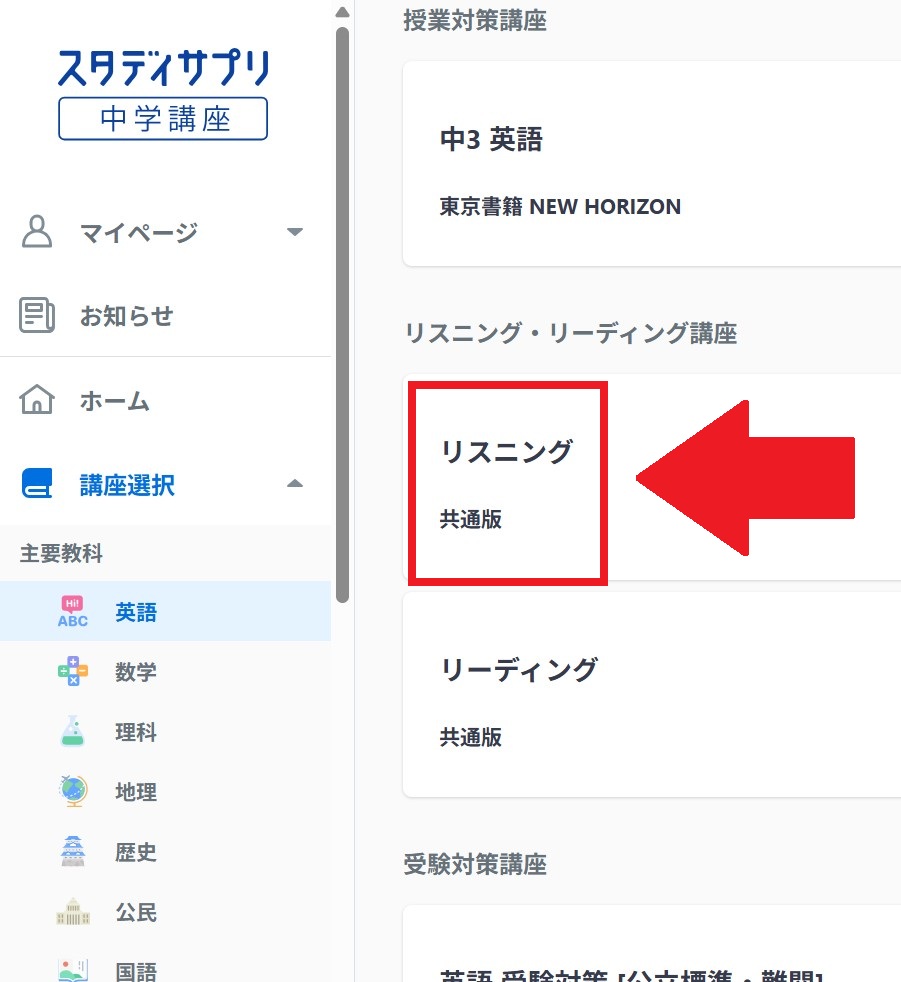
Task: Select the ホーム menu item
Action: click(114, 399)
